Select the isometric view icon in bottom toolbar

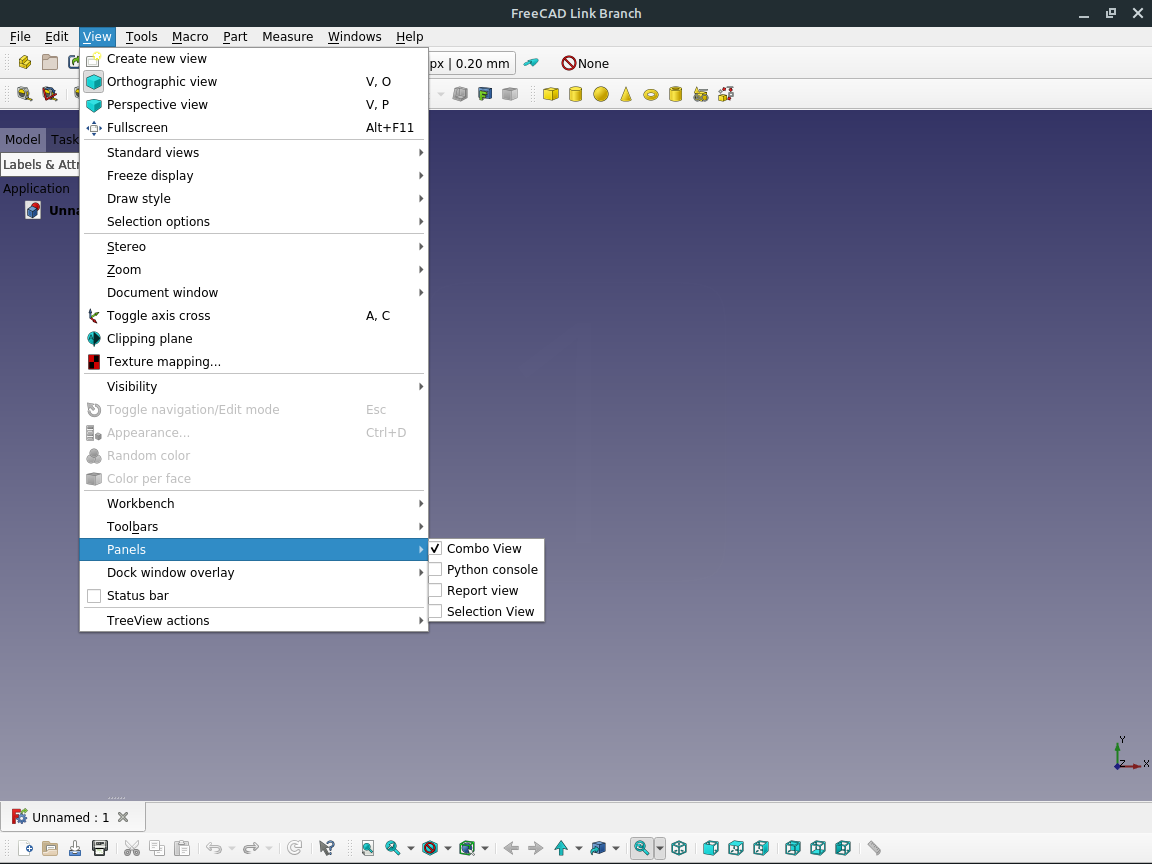point(679,847)
